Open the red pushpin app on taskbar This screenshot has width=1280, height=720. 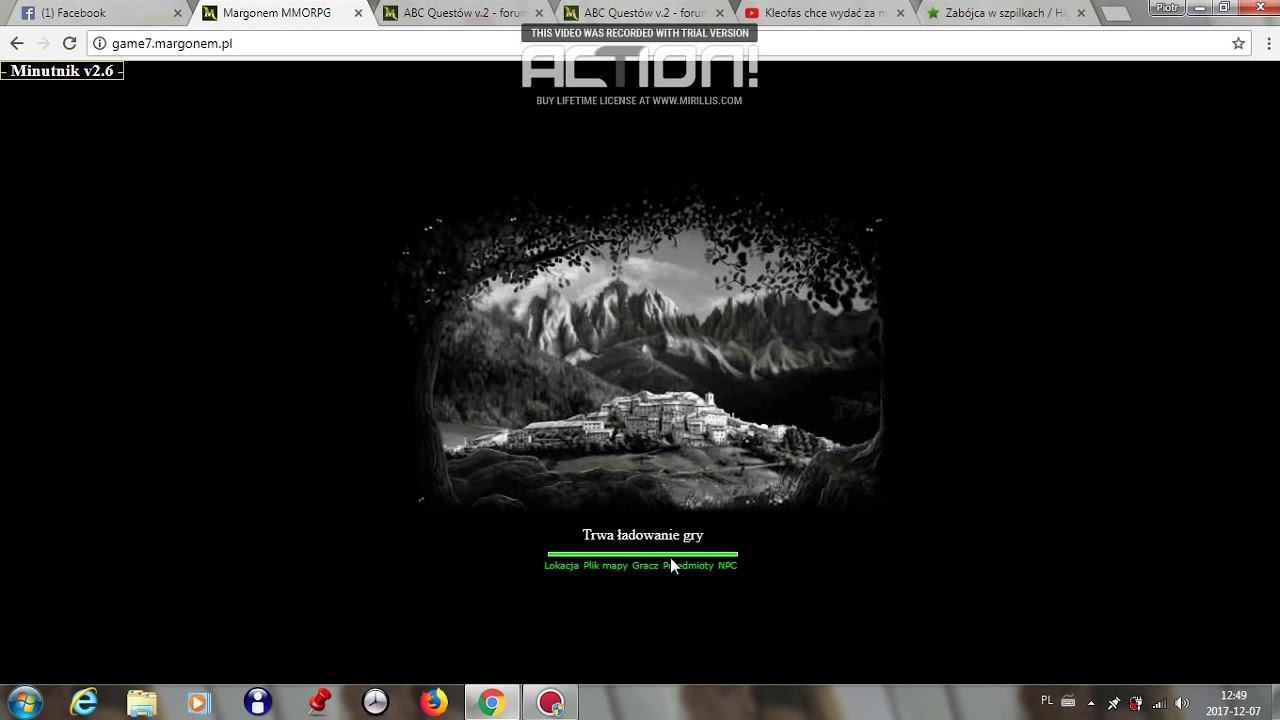pyautogui.click(x=319, y=702)
